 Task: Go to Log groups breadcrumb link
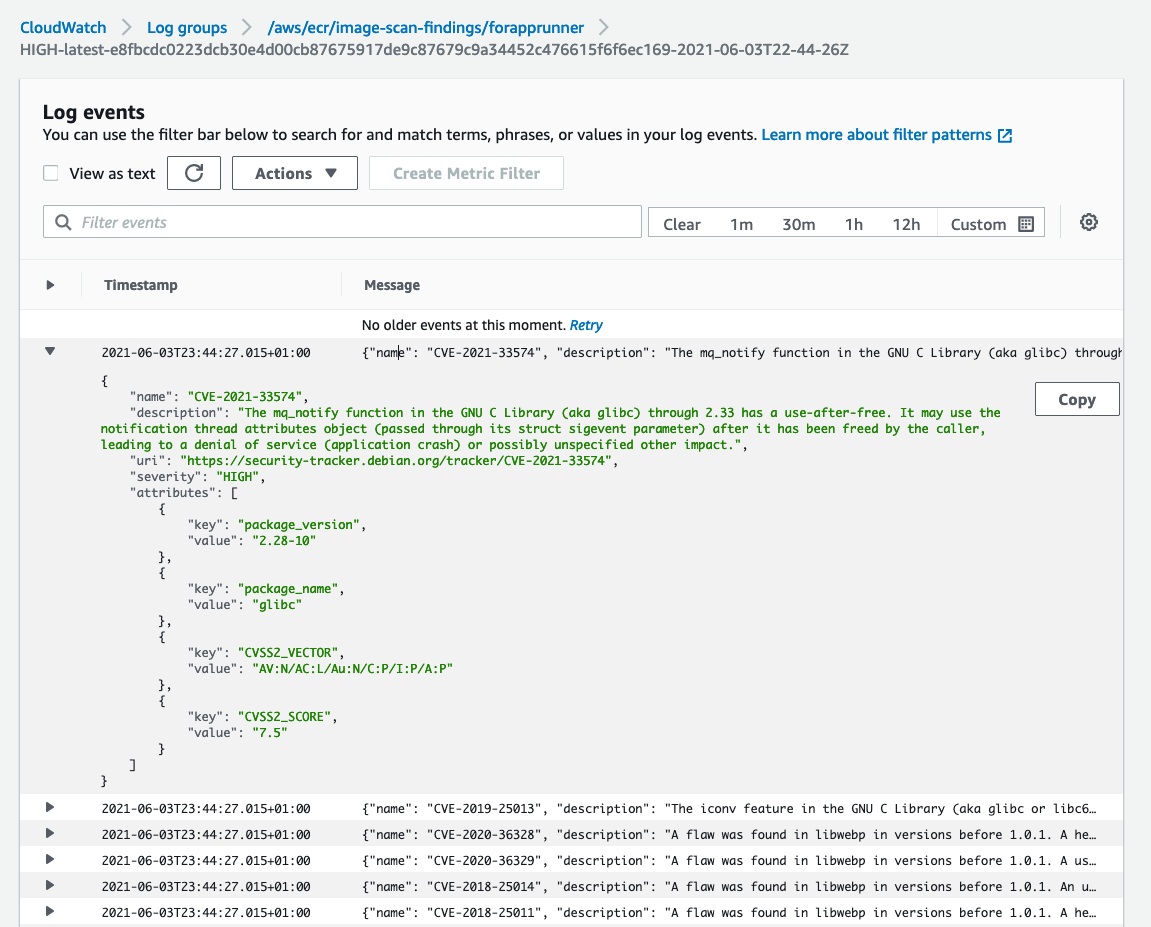tap(187, 28)
